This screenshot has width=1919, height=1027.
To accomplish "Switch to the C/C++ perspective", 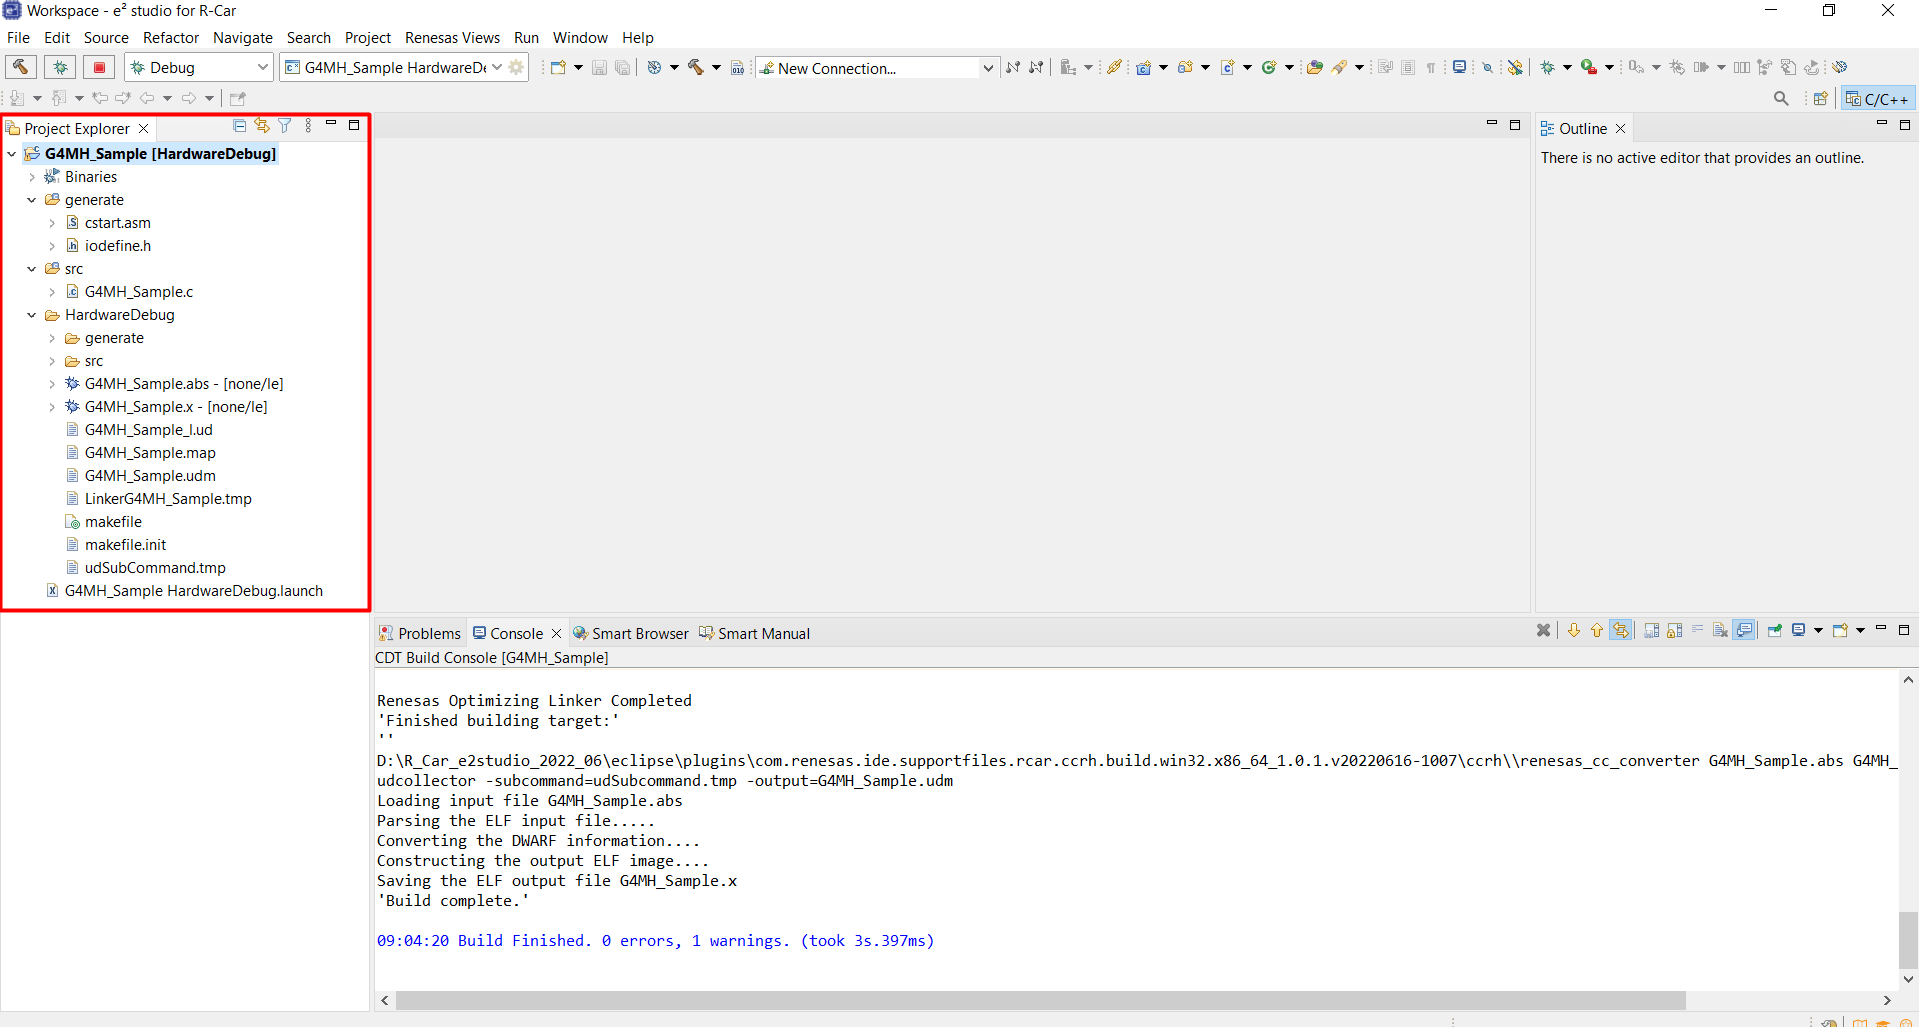I will pos(1877,98).
